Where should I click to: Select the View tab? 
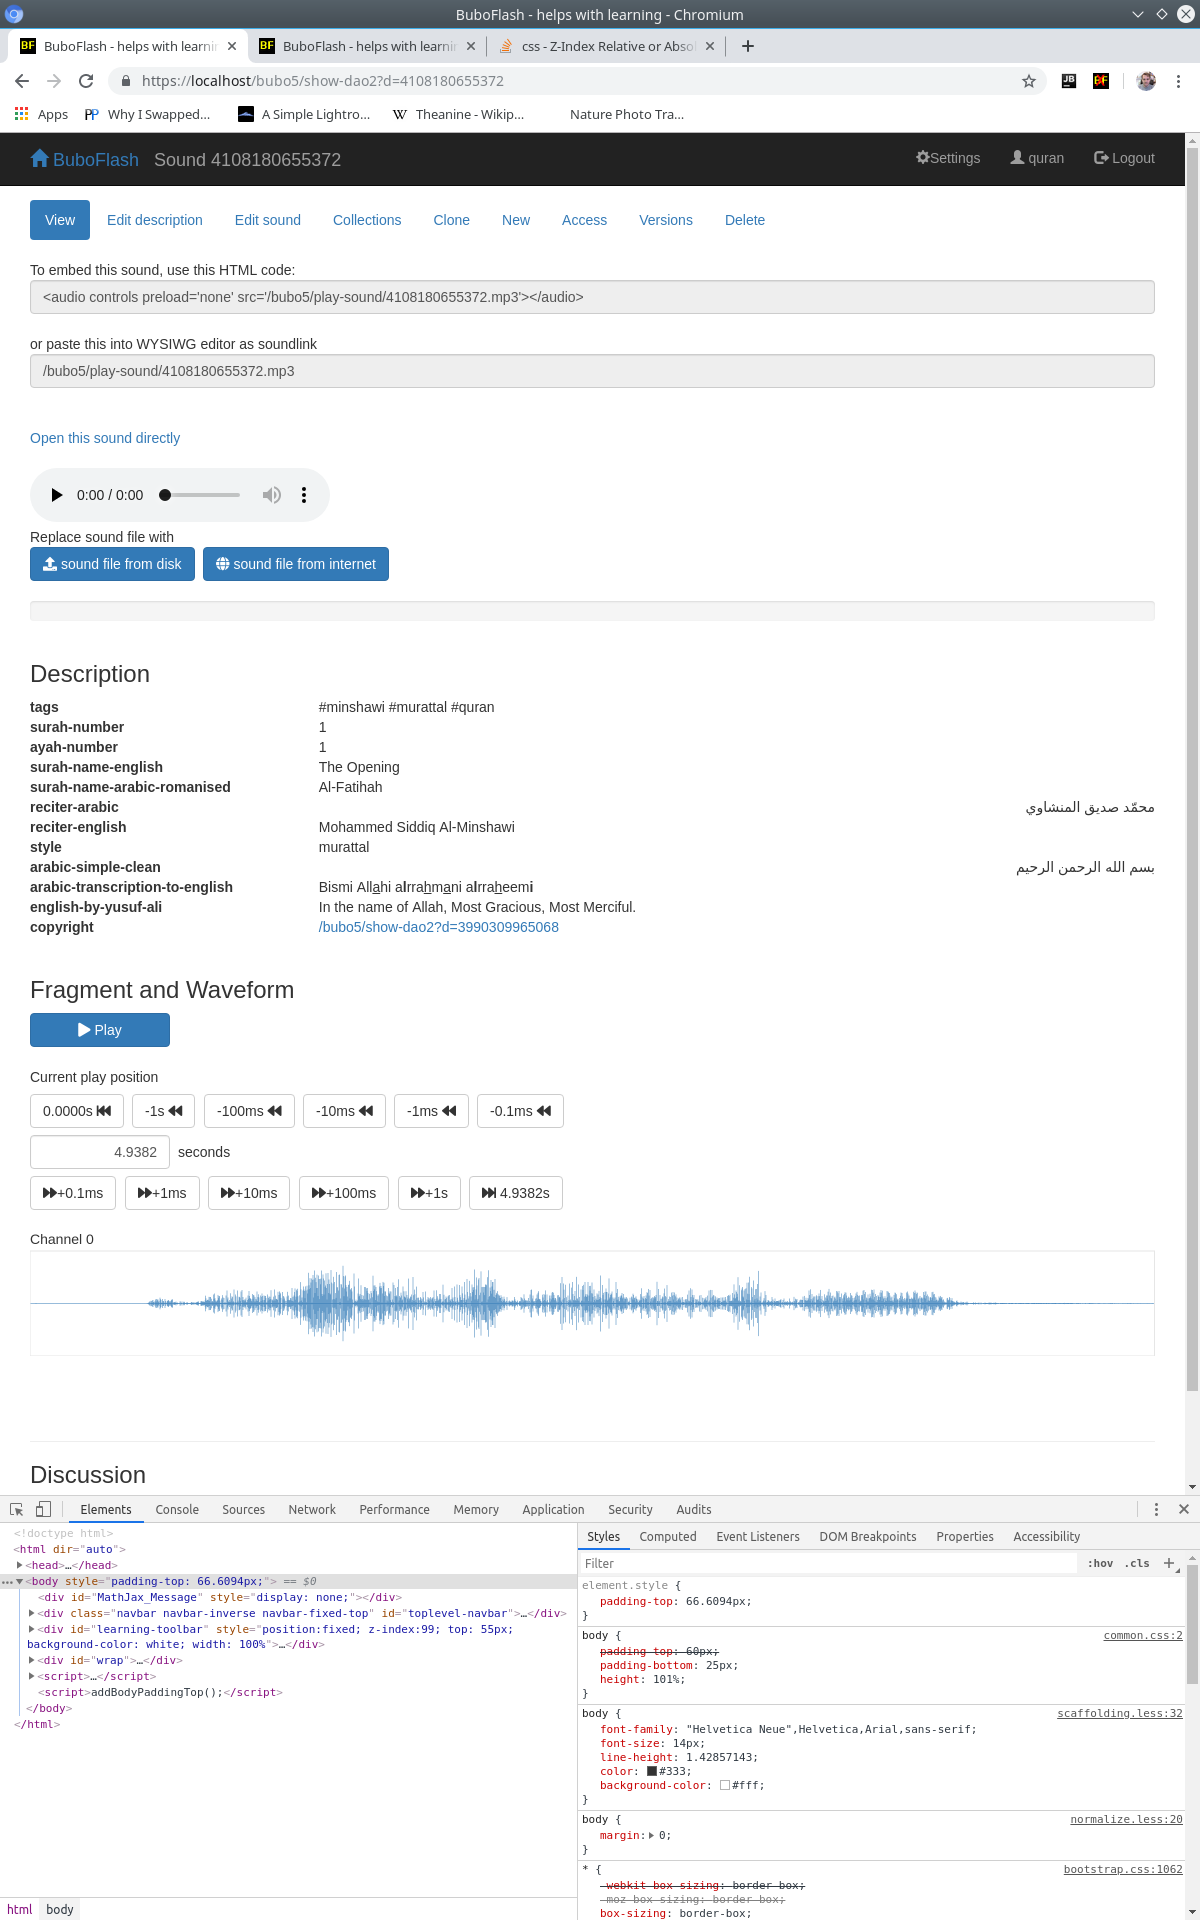(60, 220)
